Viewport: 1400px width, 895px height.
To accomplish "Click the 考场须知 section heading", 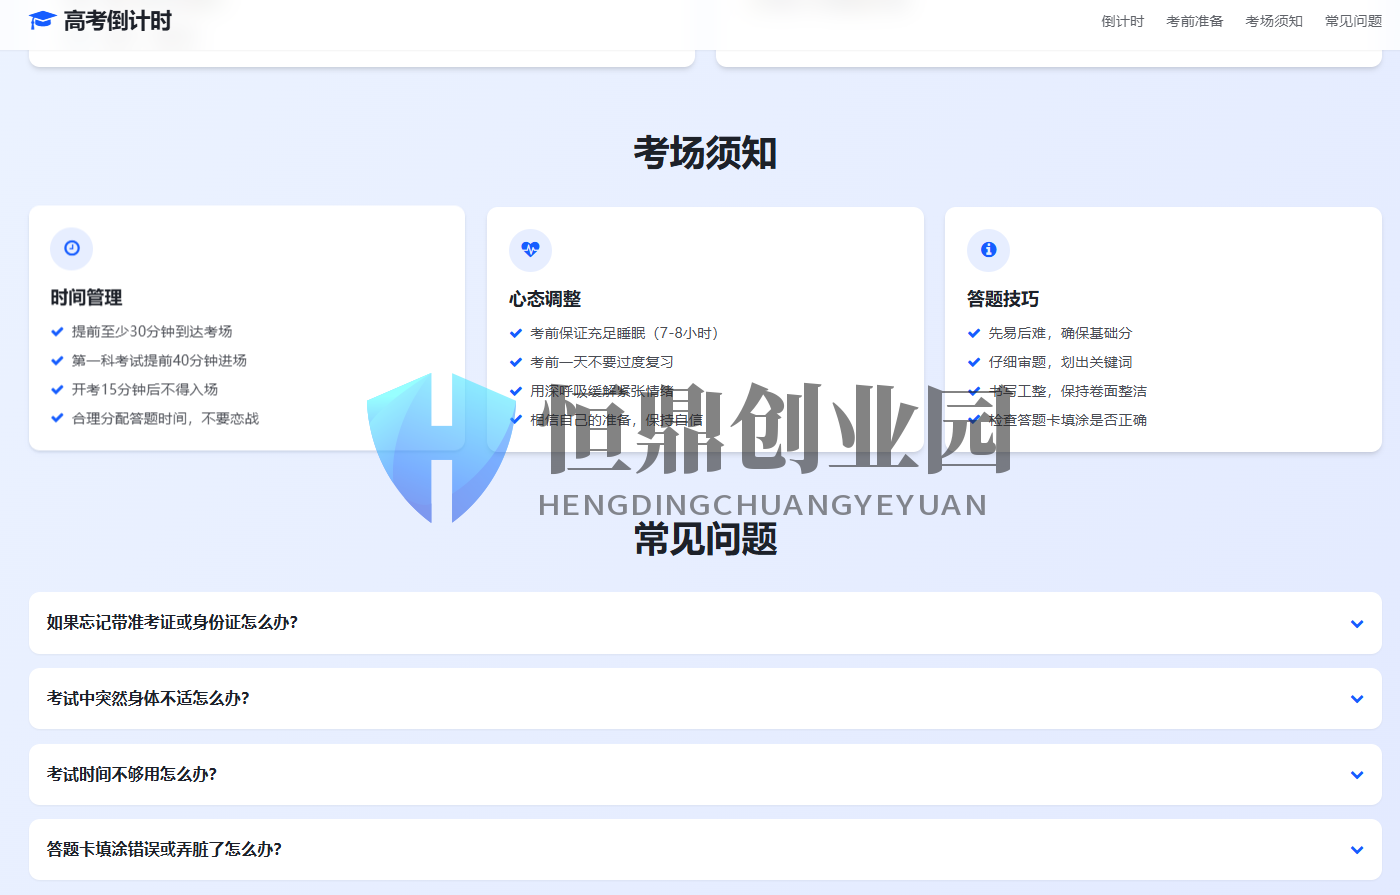I will [x=705, y=153].
